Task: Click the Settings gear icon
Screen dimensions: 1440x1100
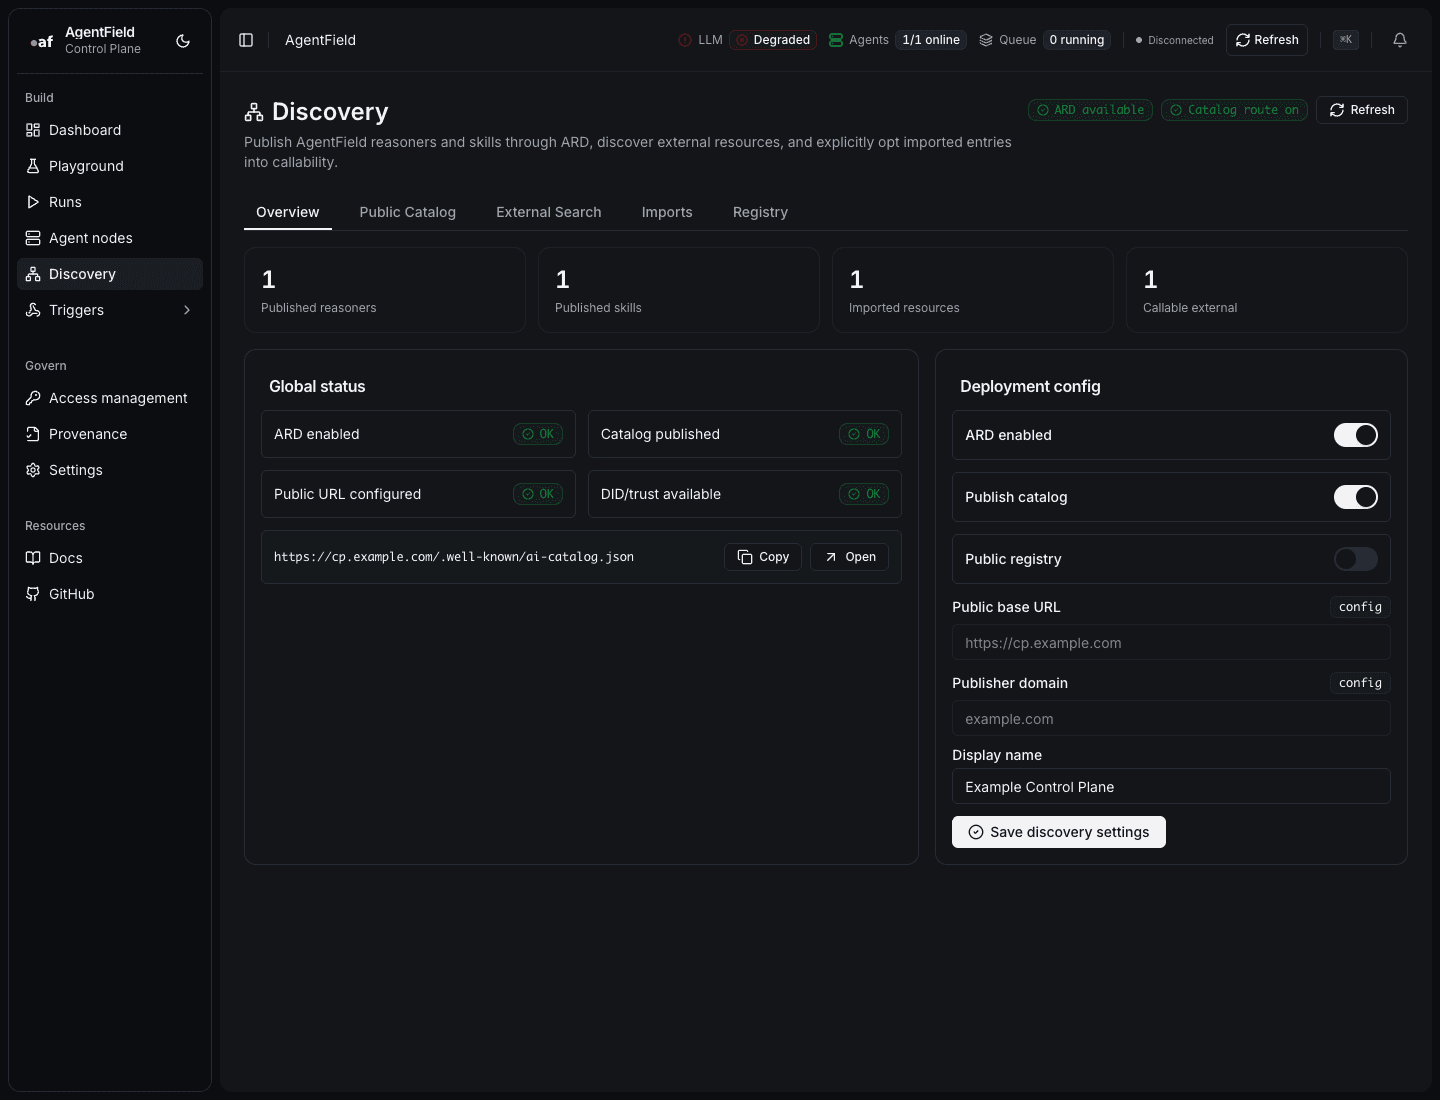Action: 33,470
